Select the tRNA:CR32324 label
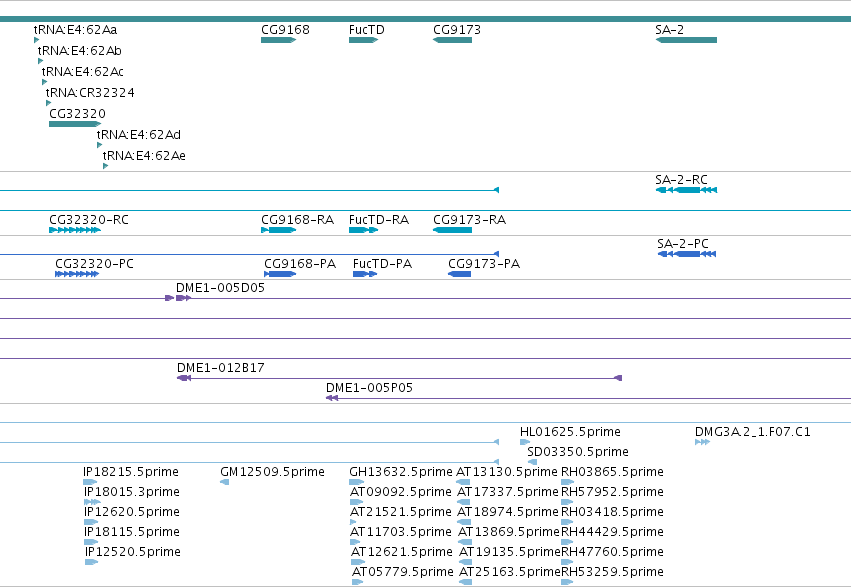Image resolution: width=851 pixels, height=587 pixels. [90, 93]
